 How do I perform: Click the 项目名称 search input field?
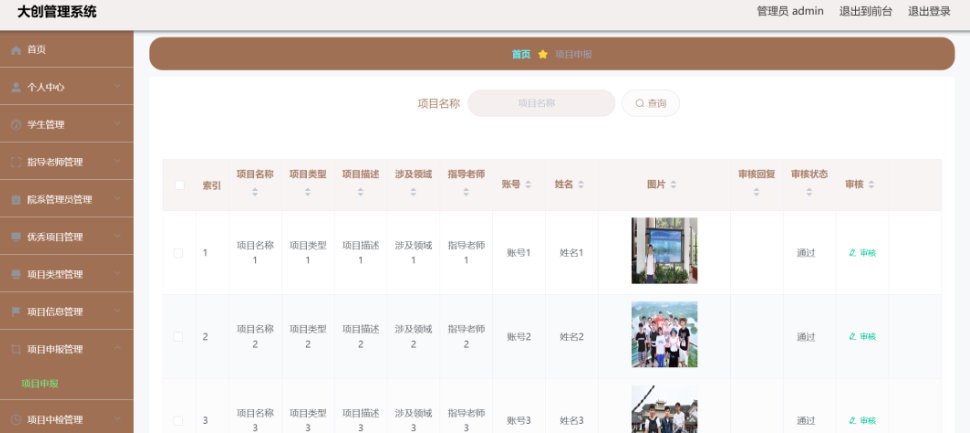pos(541,103)
